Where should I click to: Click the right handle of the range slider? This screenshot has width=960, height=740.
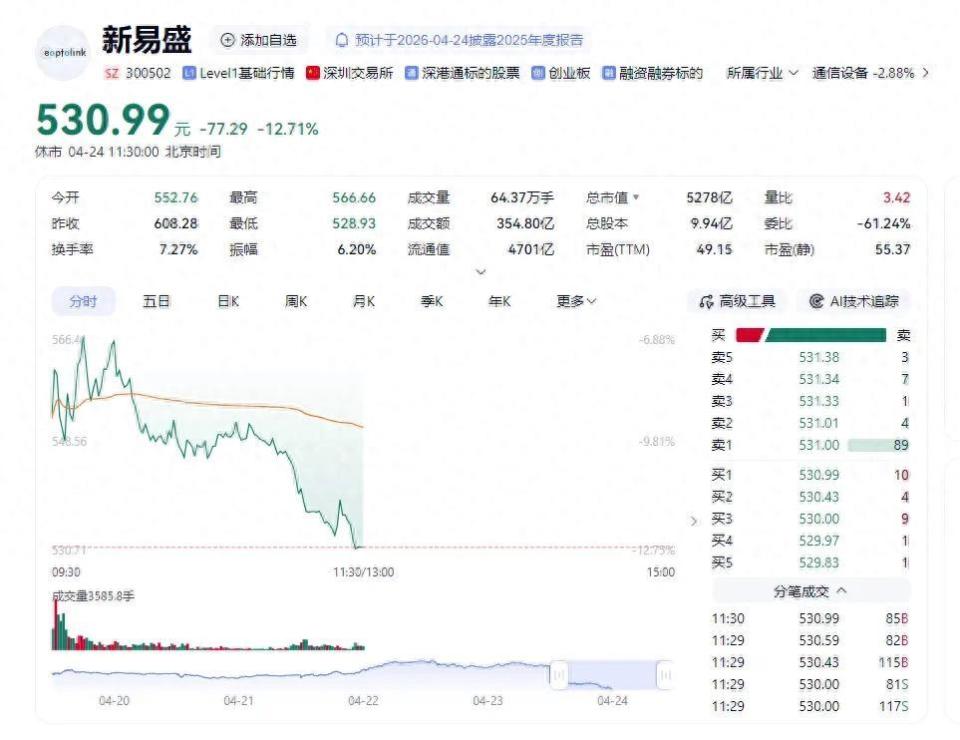(665, 675)
